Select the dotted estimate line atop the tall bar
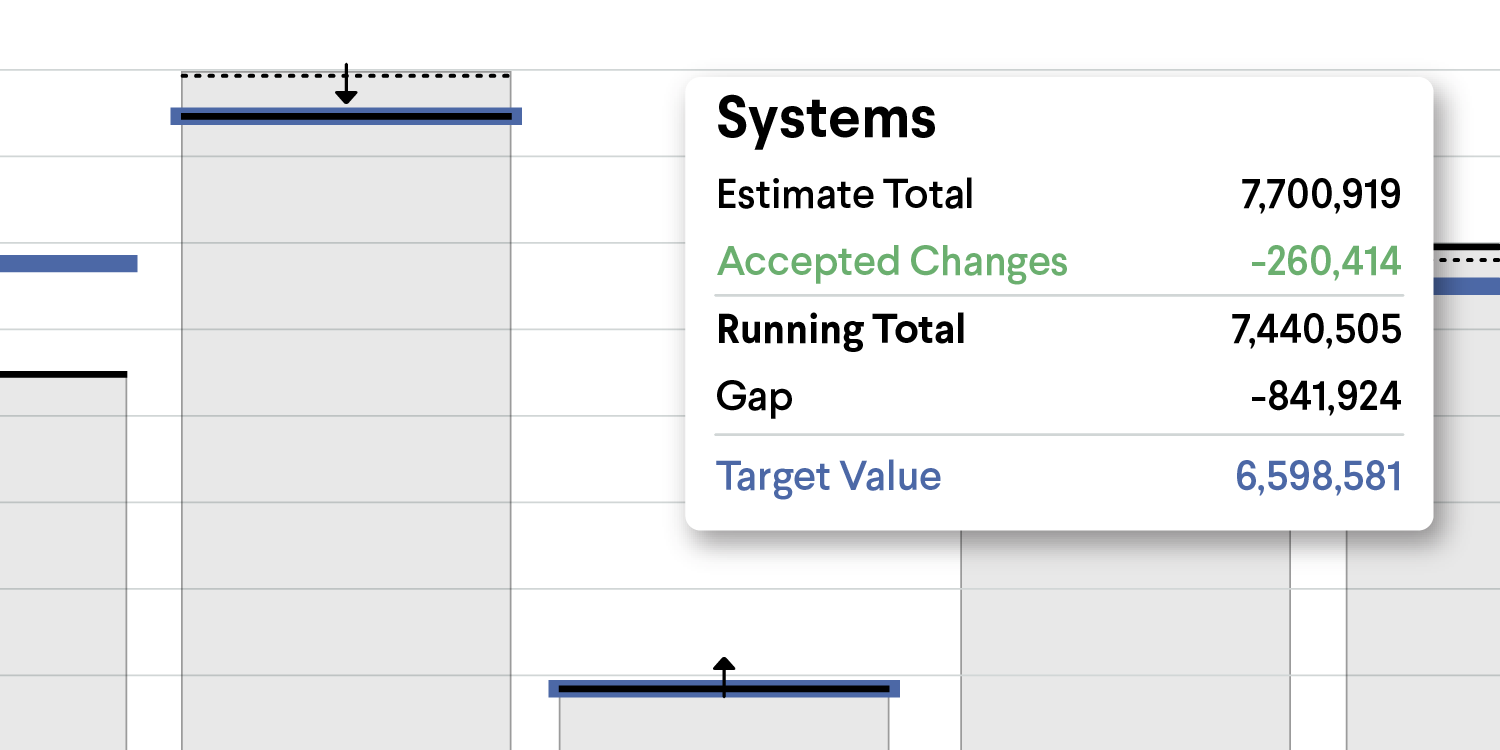The height and width of the screenshot is (750, 1500). (346, 75)
